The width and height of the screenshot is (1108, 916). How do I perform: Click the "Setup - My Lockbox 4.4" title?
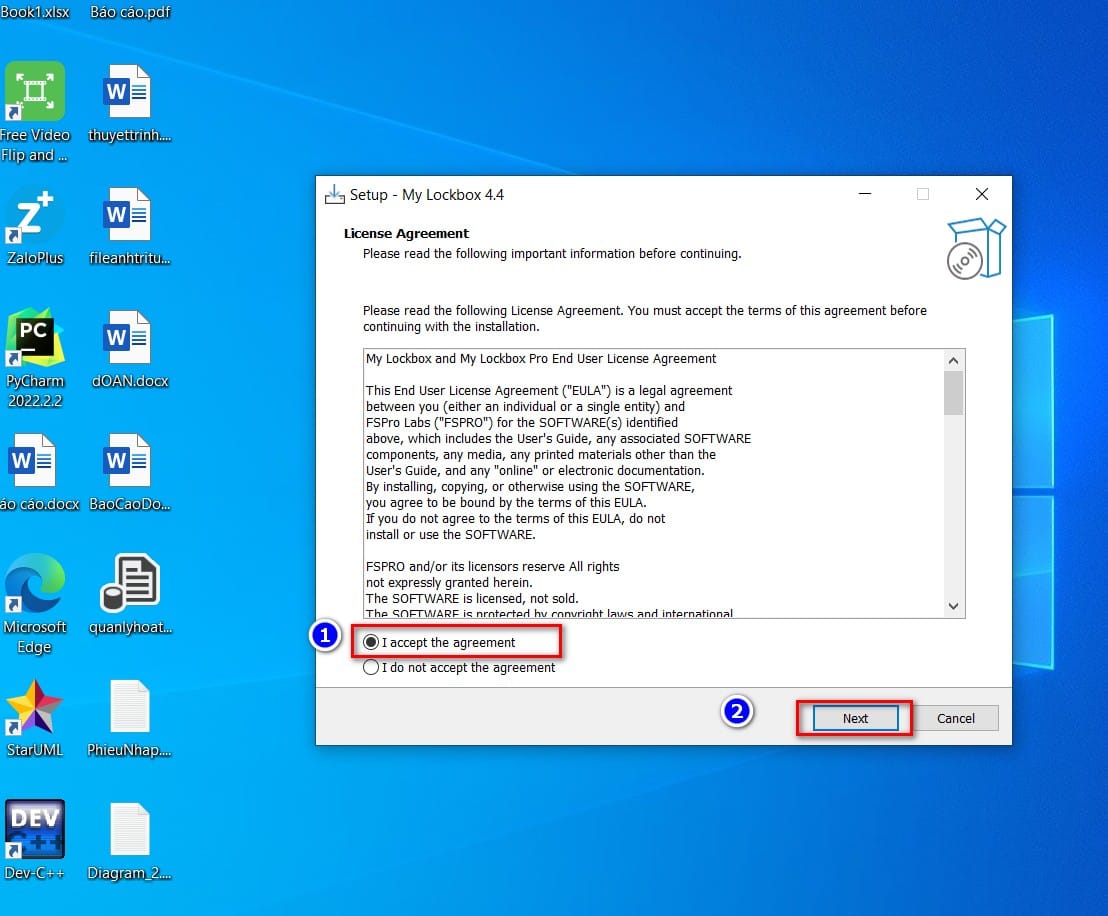pyautogui.click(x=427, y=195)
